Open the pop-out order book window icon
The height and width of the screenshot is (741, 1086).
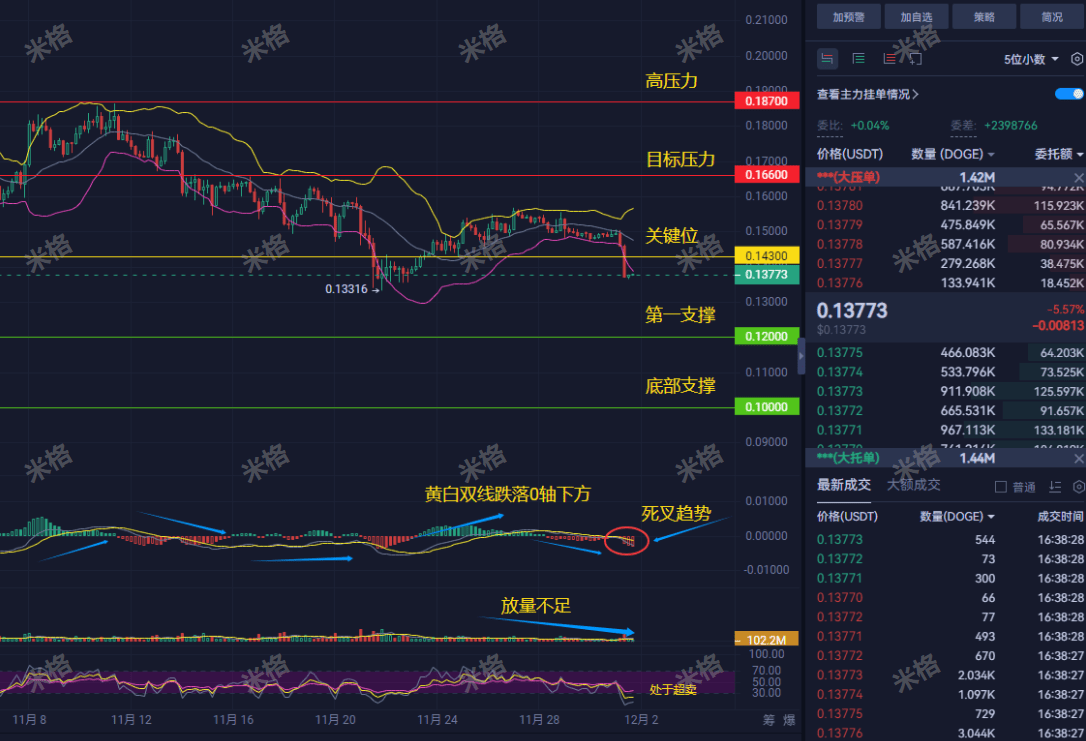click(x=916, y=59)
